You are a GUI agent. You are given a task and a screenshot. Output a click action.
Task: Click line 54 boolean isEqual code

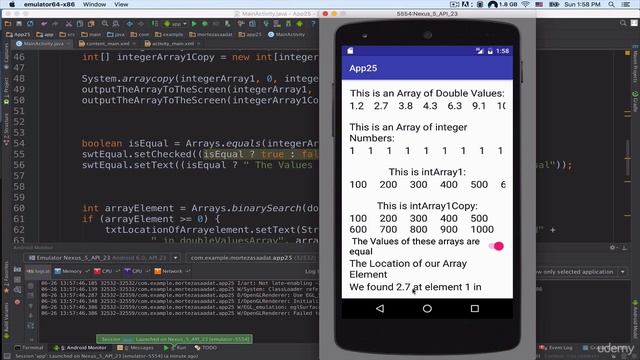click(x=200, y=143)
